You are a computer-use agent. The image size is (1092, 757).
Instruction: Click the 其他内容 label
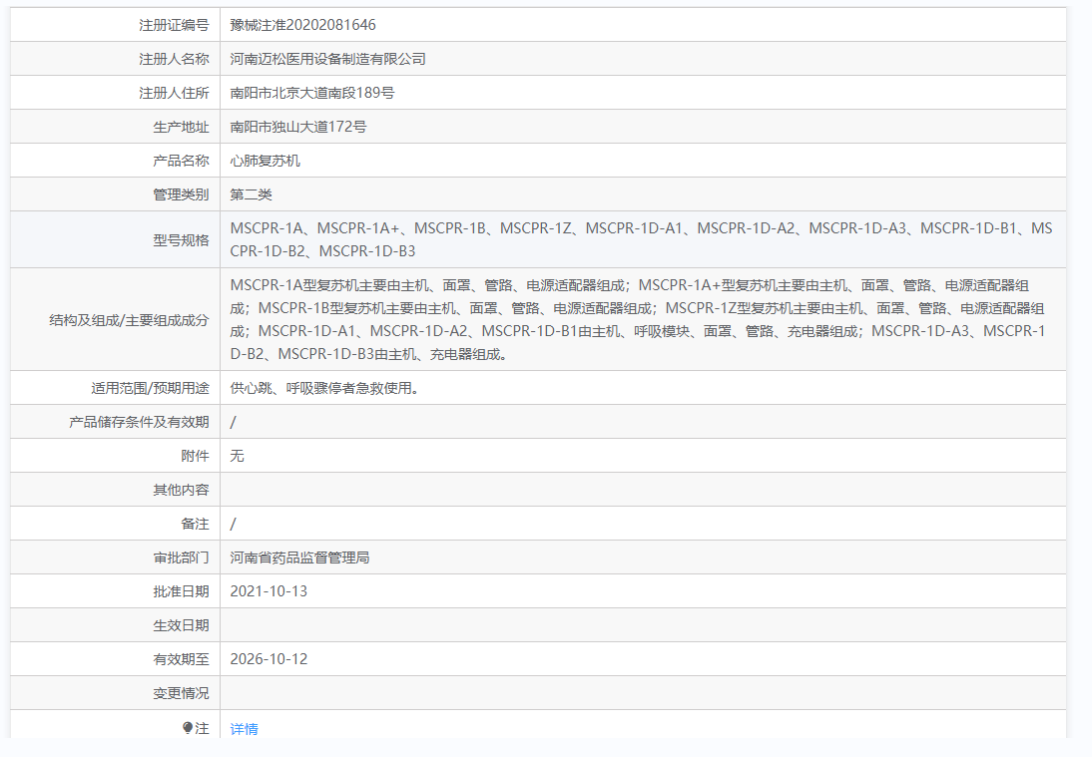point(181,490)
